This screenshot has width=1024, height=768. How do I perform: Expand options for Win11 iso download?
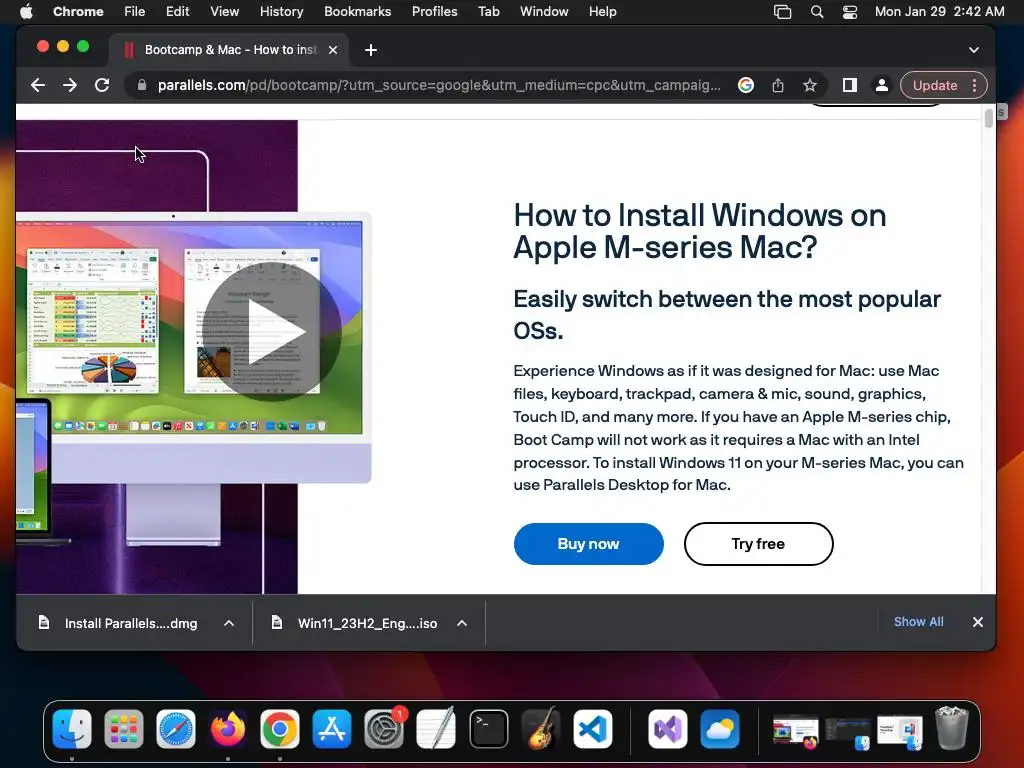click(x=462, y=623)
